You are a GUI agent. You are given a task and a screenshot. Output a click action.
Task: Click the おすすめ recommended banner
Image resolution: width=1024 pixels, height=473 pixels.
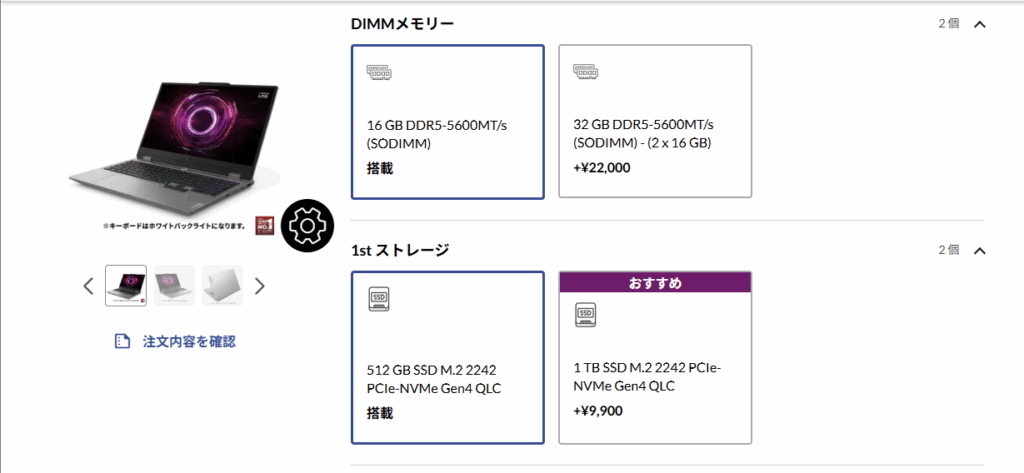[x=654, y=283]
